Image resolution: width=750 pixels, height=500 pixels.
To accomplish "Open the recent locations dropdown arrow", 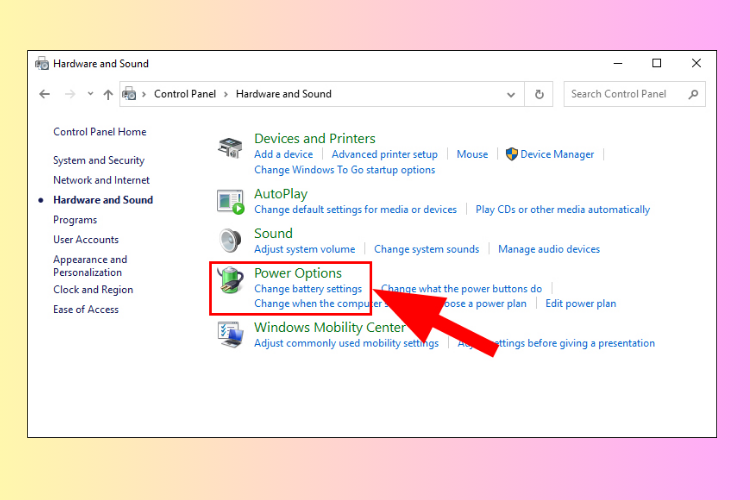I will (x=90, y=94).
